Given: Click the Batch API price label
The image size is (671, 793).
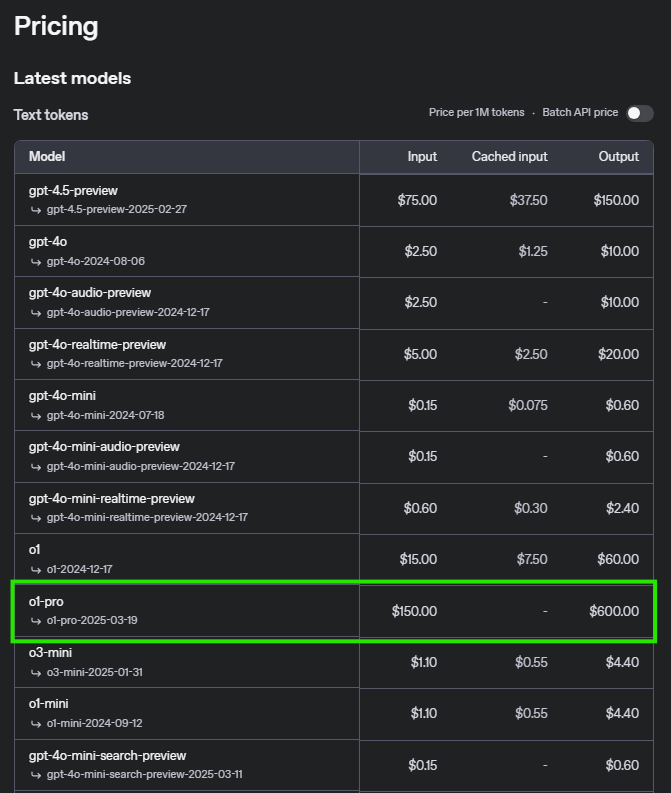Looking at the screenshot, I should pyautogui.click(x=580, y=112).
